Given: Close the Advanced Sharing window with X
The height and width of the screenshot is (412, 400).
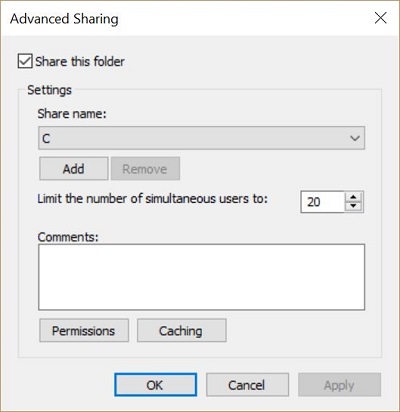Looking at the screenshot, I should coord(380,18).
